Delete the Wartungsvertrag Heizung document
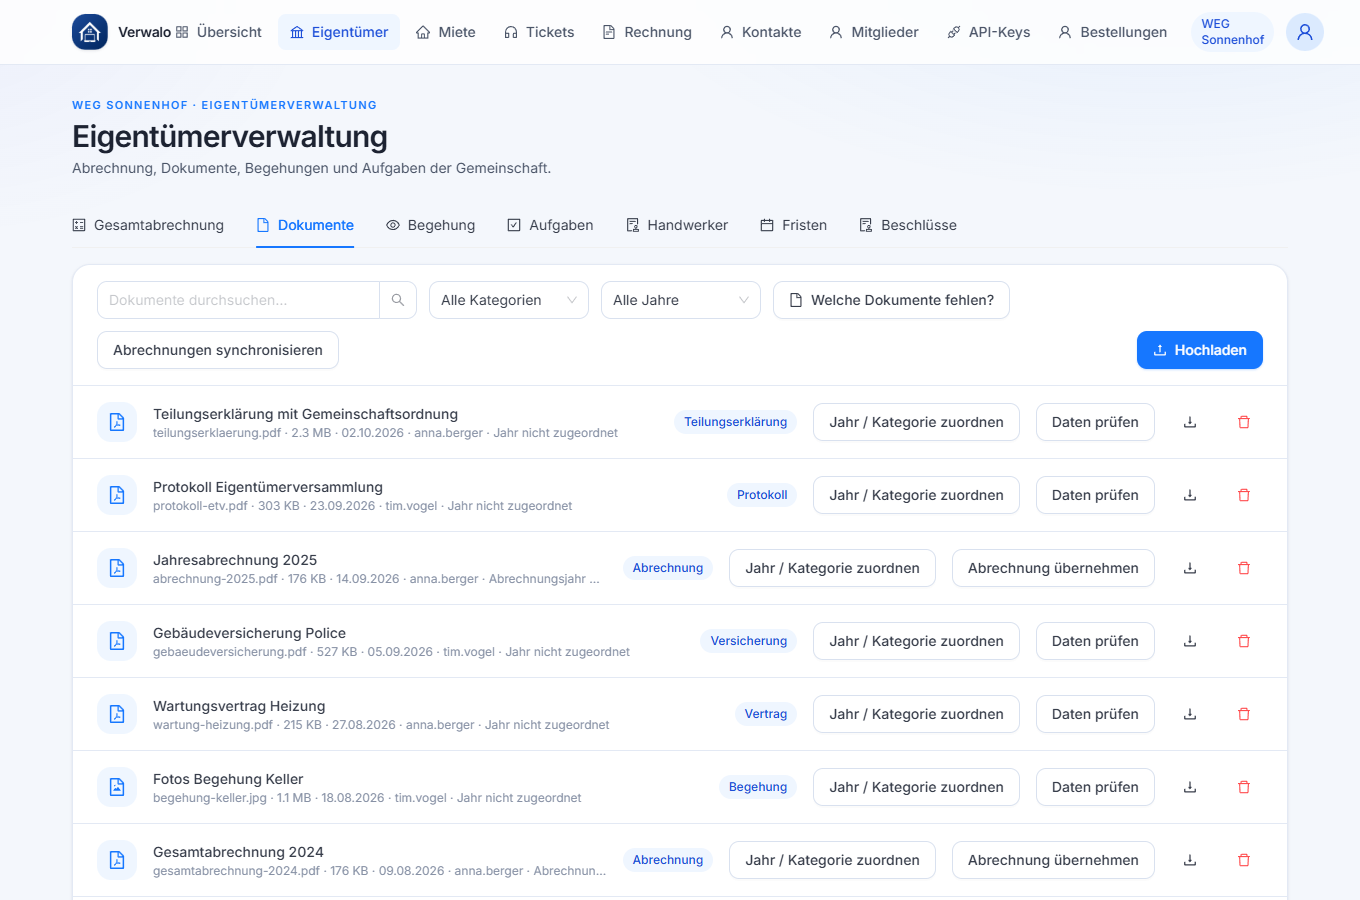1360x900 pixels. click(1244, 714)
